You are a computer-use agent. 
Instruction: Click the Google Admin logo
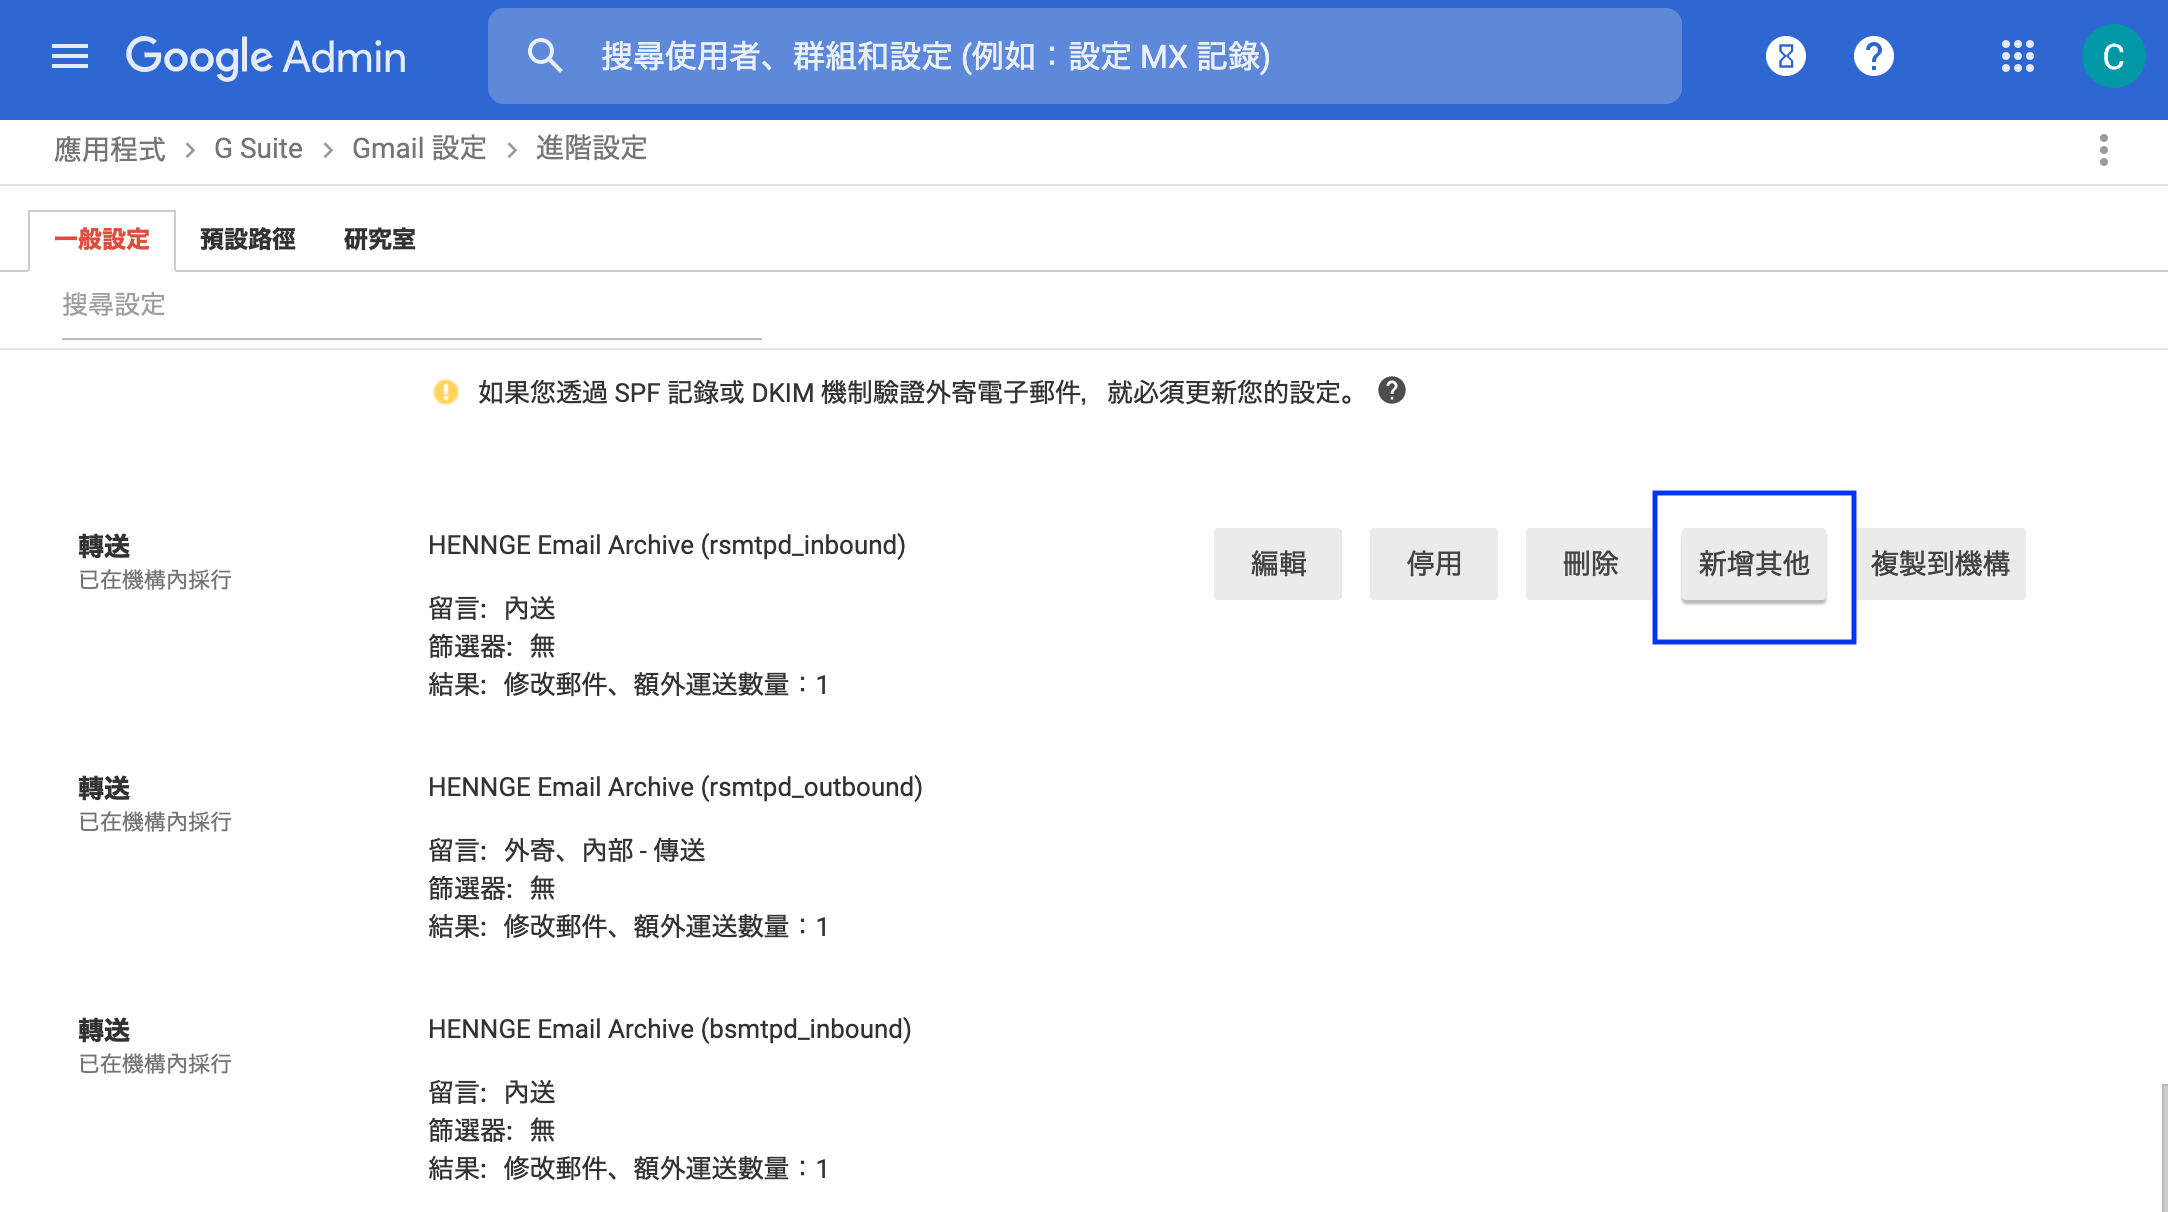click(266, 56)
